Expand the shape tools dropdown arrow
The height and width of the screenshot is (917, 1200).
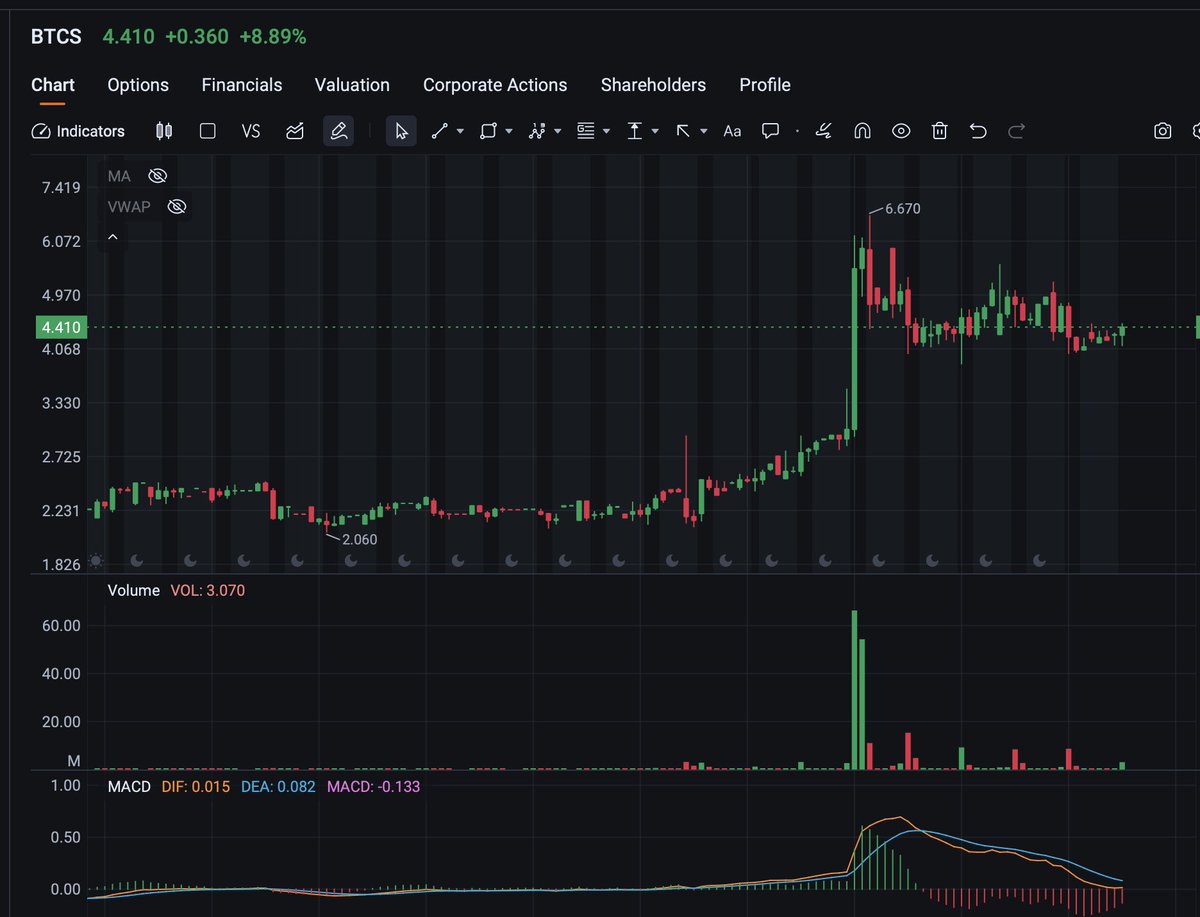click(509, 131)
